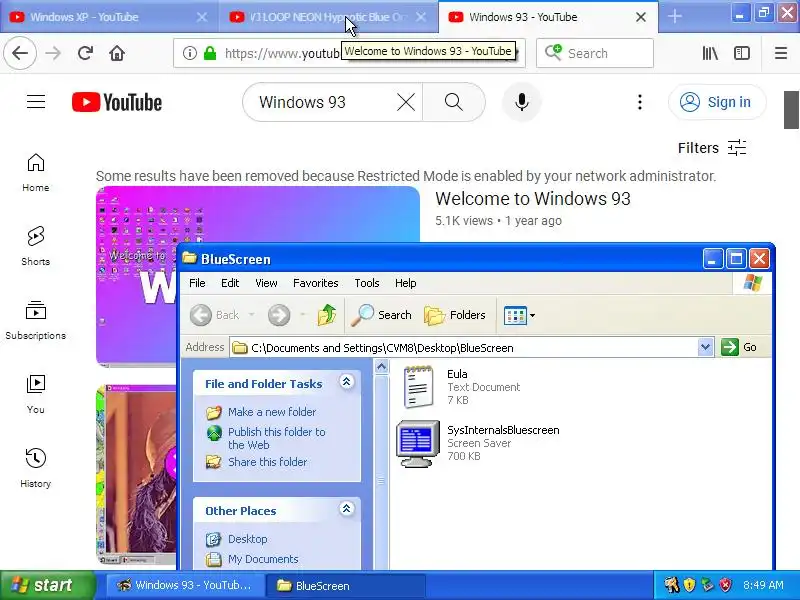The width and height of the screenshot is (800, 600).
Task: Open the You section in sidebar
Action: (x=36, y=394)
